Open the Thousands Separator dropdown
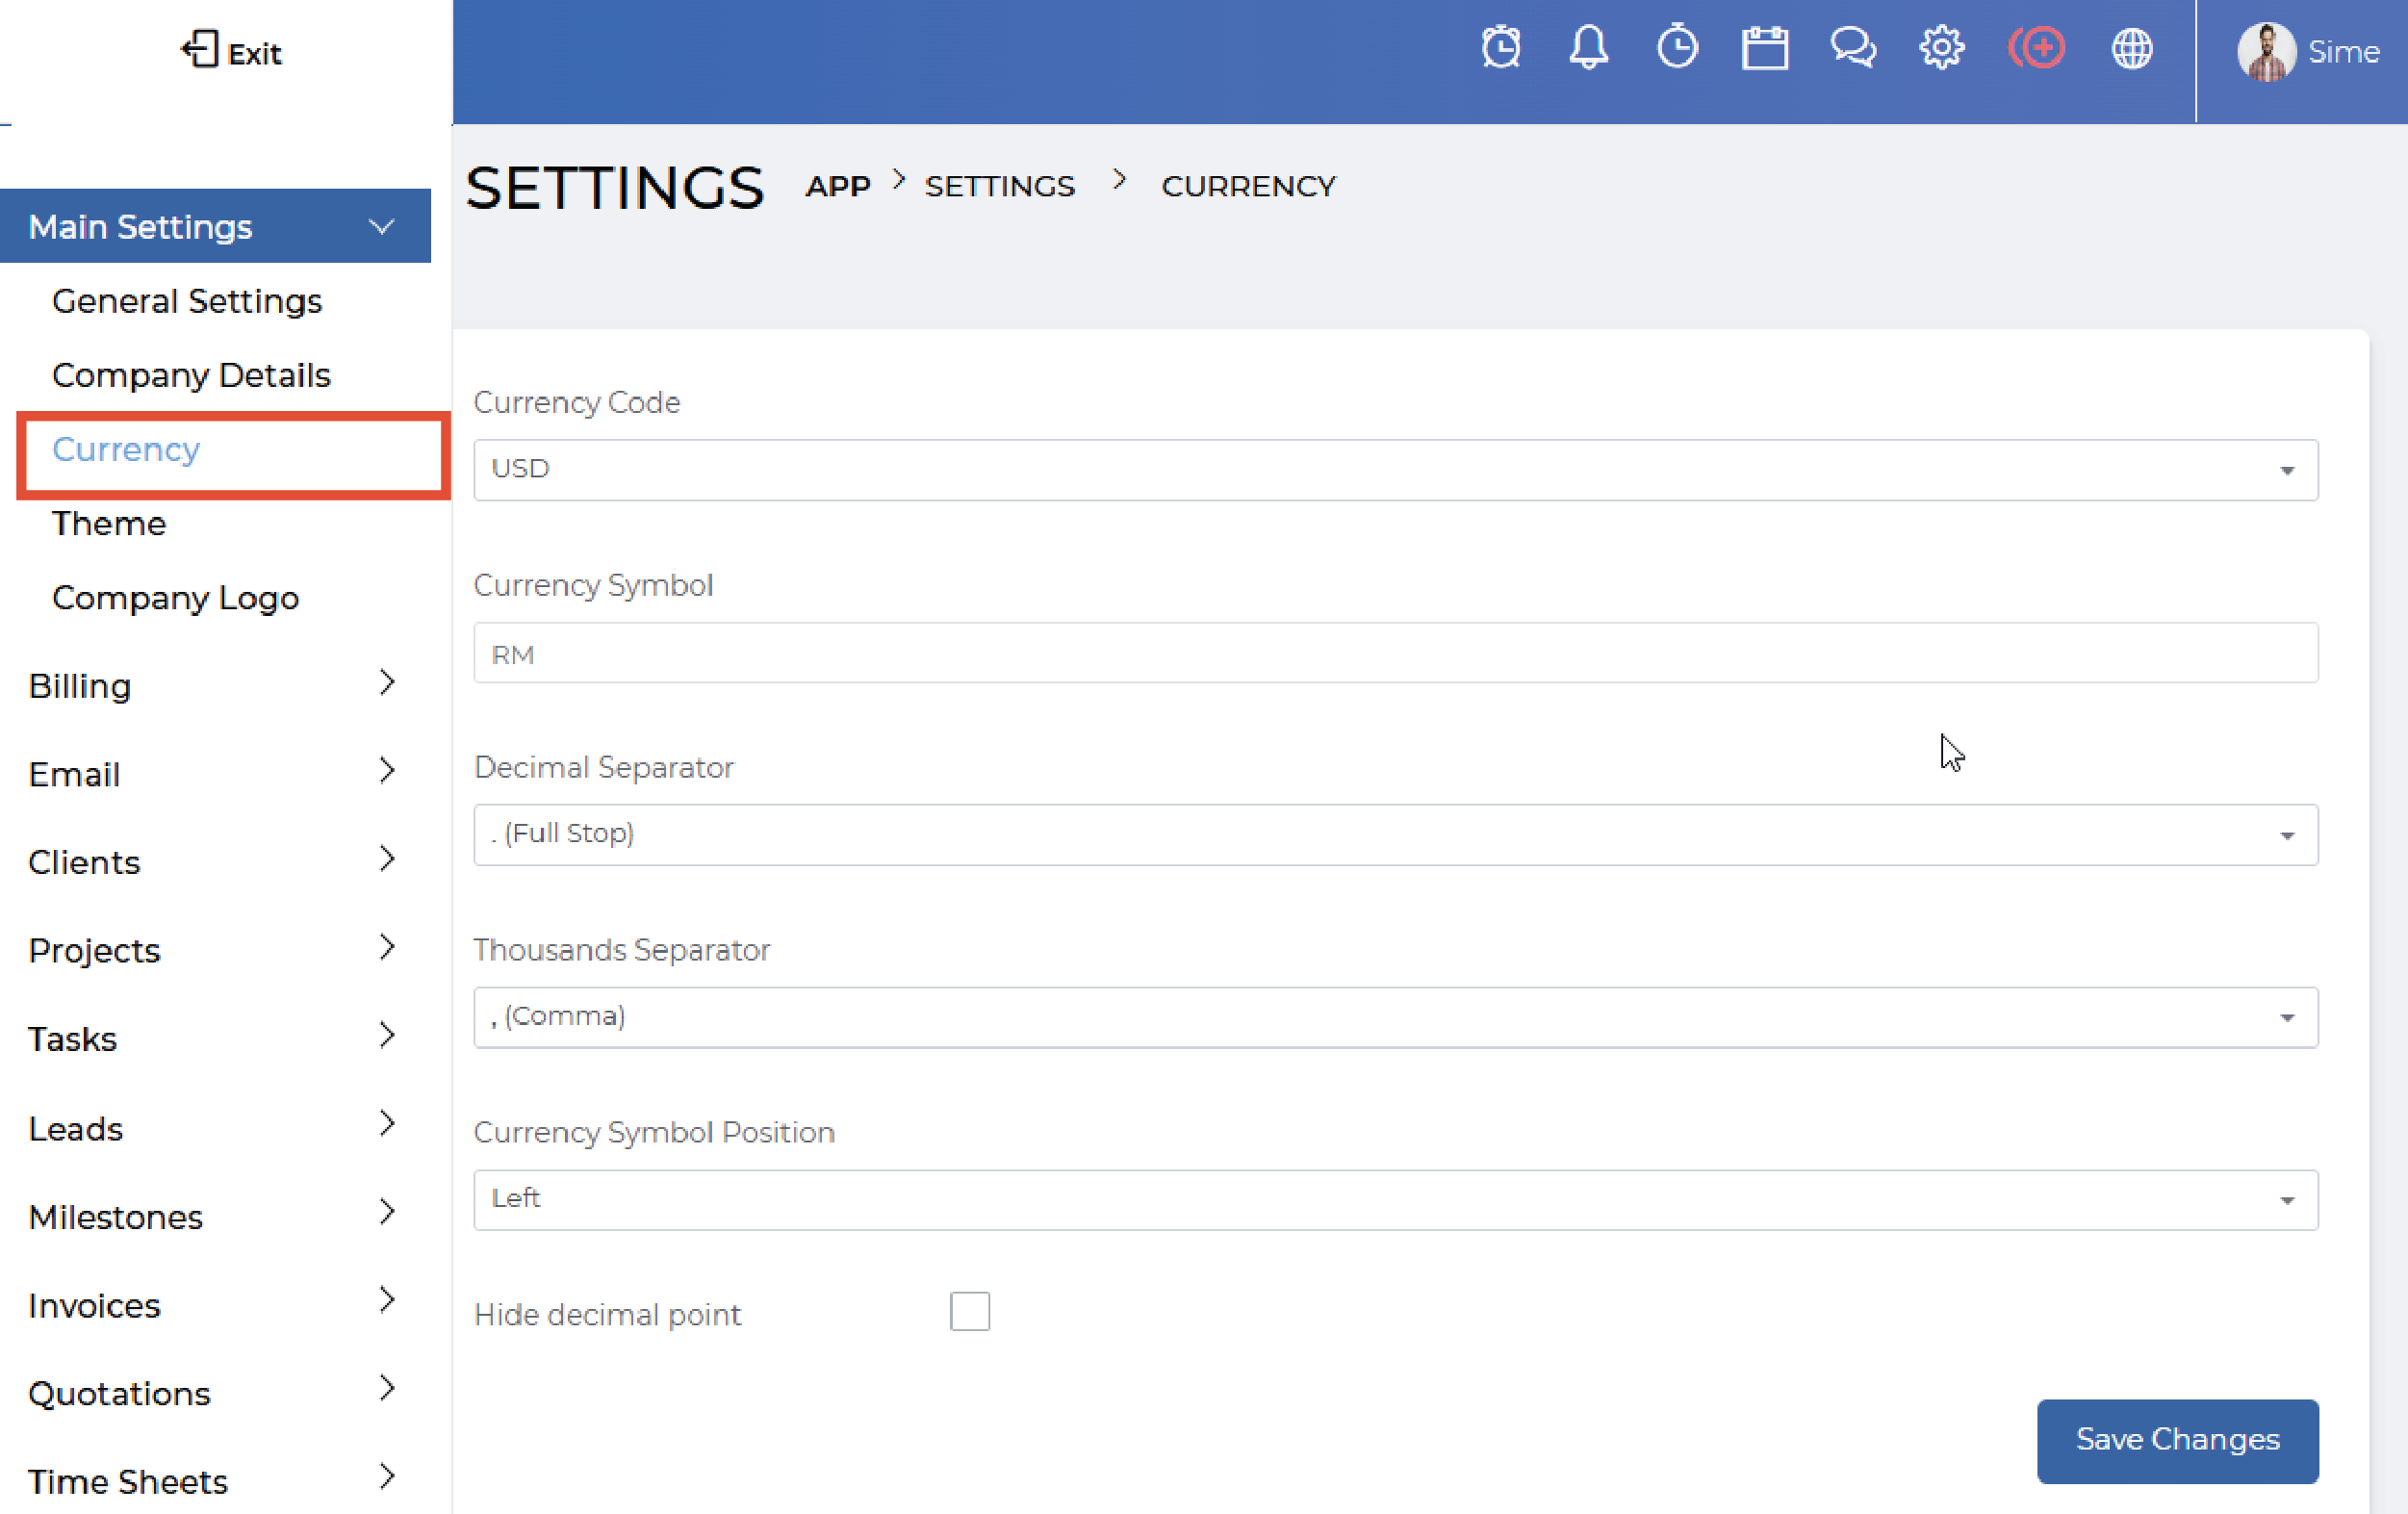This screenshot has height=1514, width=2408. pyautogui.click(x=1395, y=1017)
